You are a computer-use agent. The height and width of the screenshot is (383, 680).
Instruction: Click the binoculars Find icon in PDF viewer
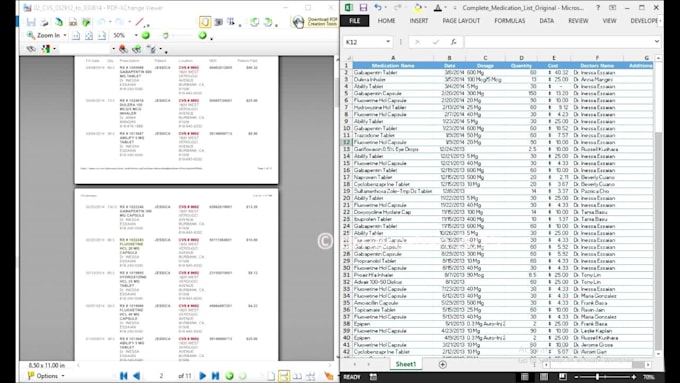(31, 49)
